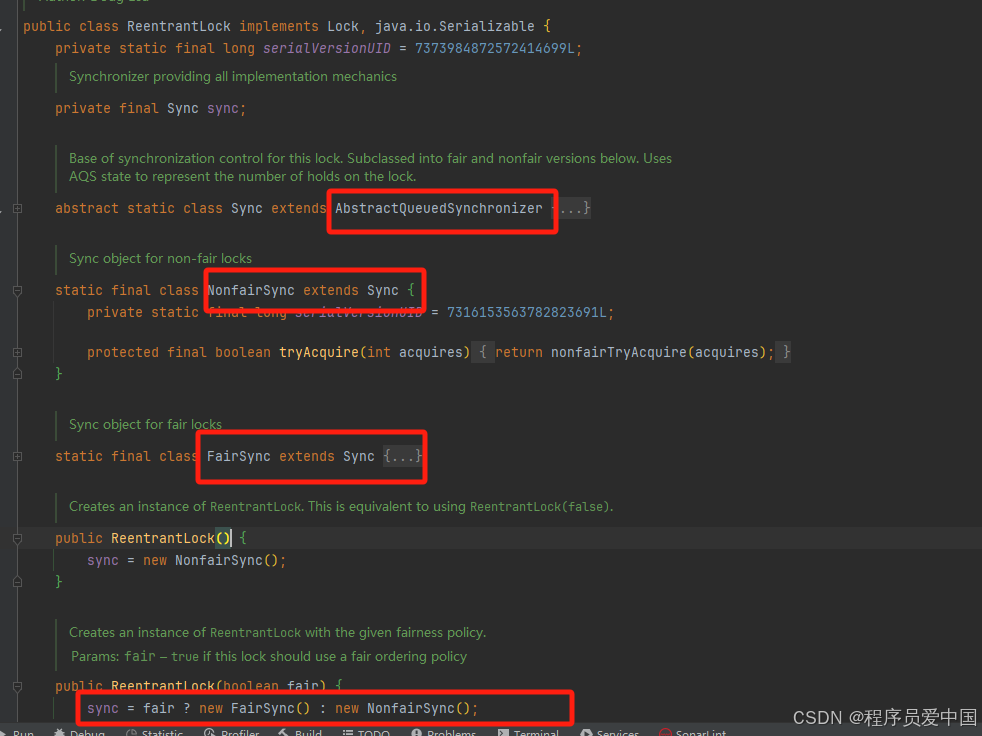Click NonfairSync in the class declaration line
The height and width of the screenshot is (736, 982).
[x=251, y=290]
